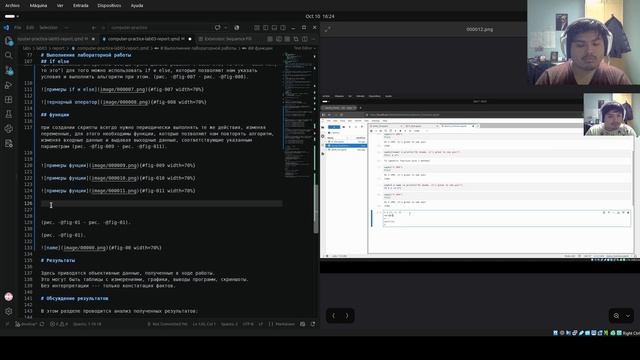Image resolution: width=640 pixels, height=360 pixels.
Task: Click the editor minimap code overview
Action: (298, 116)
